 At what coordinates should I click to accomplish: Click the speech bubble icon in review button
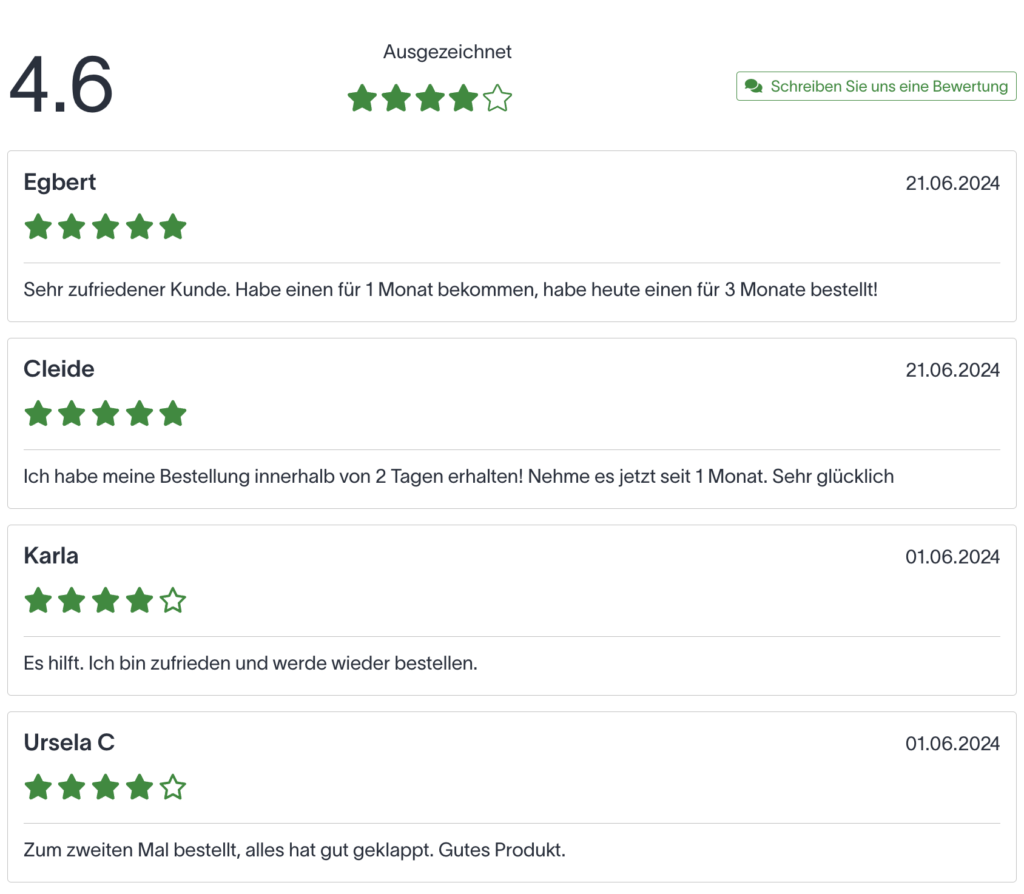754,87
